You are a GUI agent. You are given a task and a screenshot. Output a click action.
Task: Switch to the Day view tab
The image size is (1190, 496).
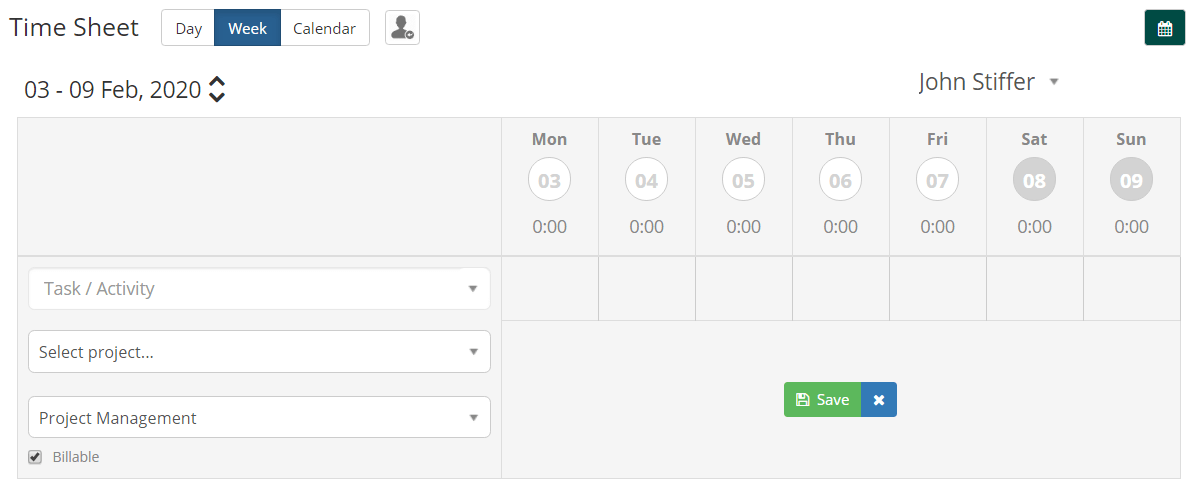click(x=188, y=28)
